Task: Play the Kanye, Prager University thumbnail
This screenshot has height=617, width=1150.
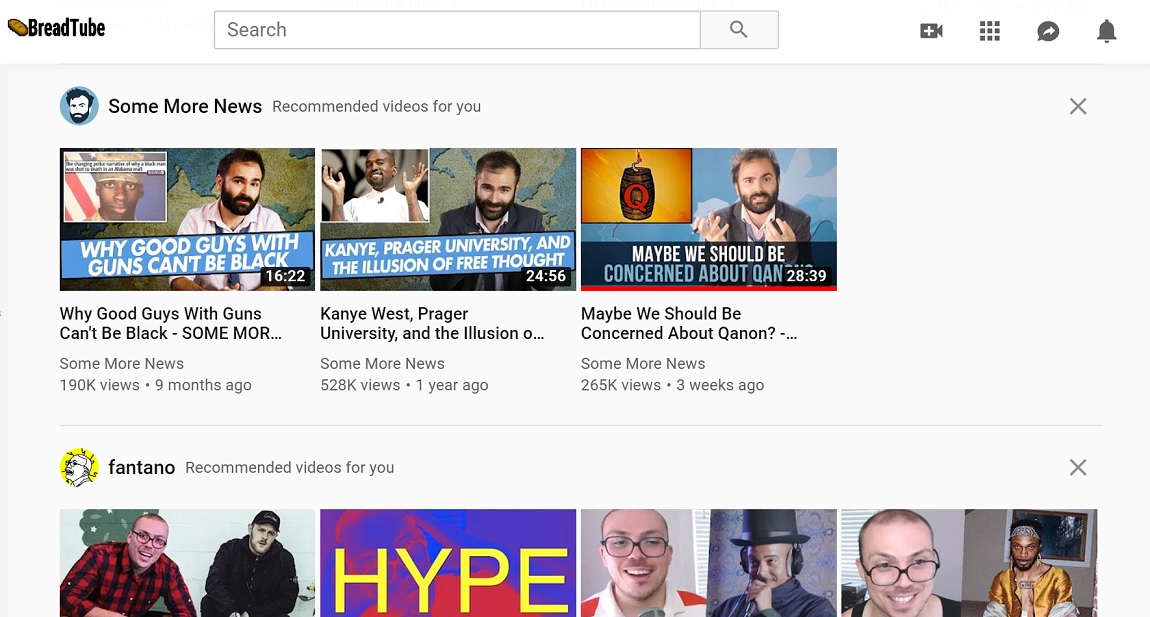Action: click(448, 219)
